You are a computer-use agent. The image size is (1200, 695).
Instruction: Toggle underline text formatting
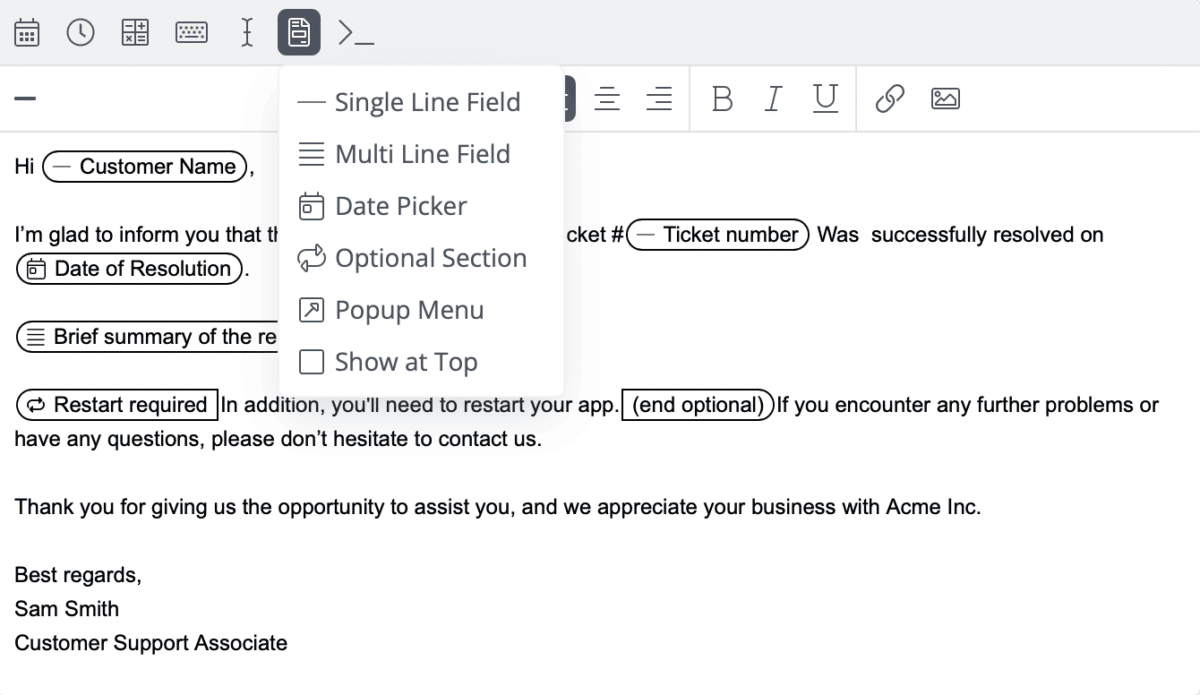pyautogui.click(x=825, y=98)
